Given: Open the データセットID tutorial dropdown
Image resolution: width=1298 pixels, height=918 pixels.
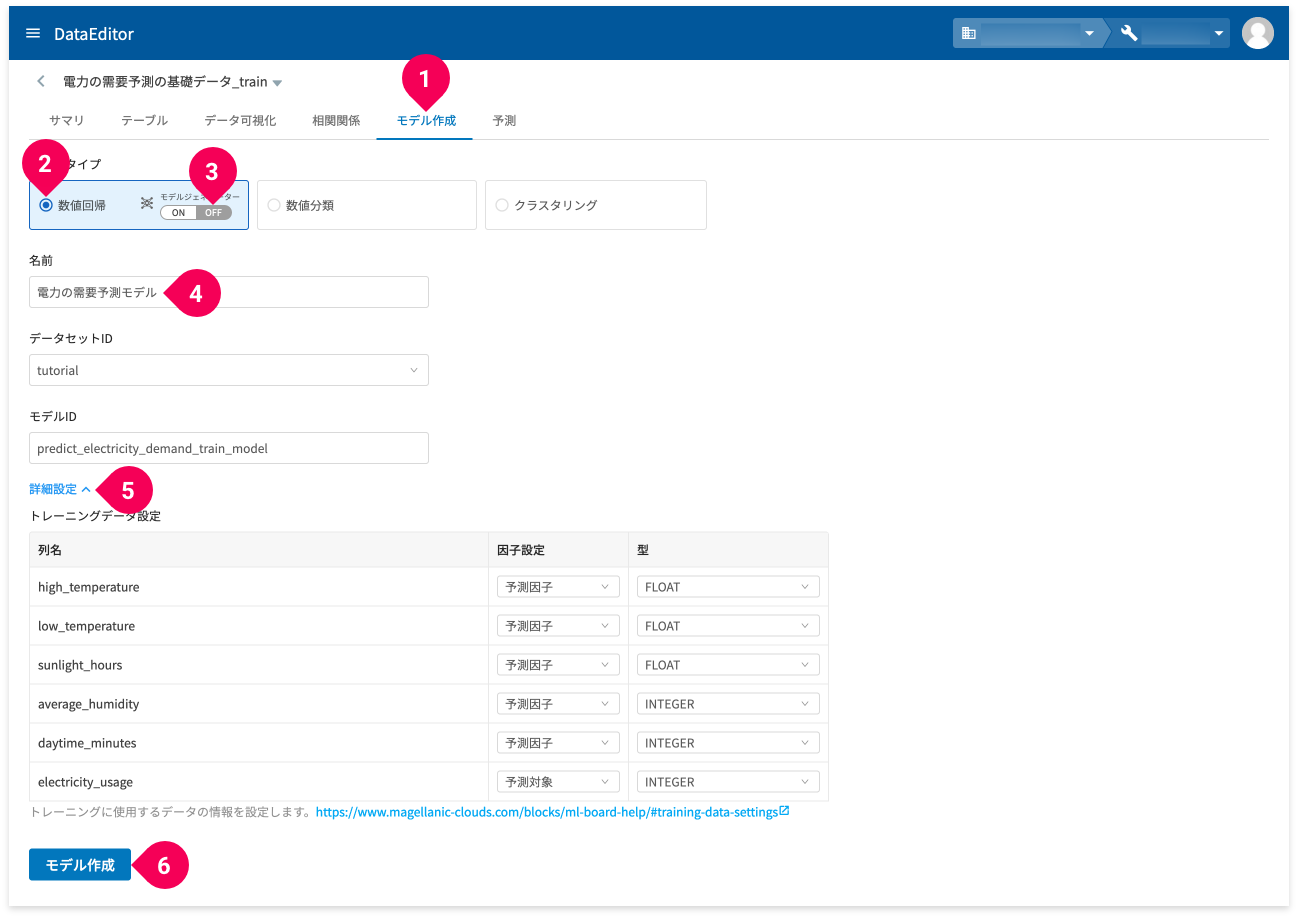Looking at the screenshot, I should click(229, 370).
